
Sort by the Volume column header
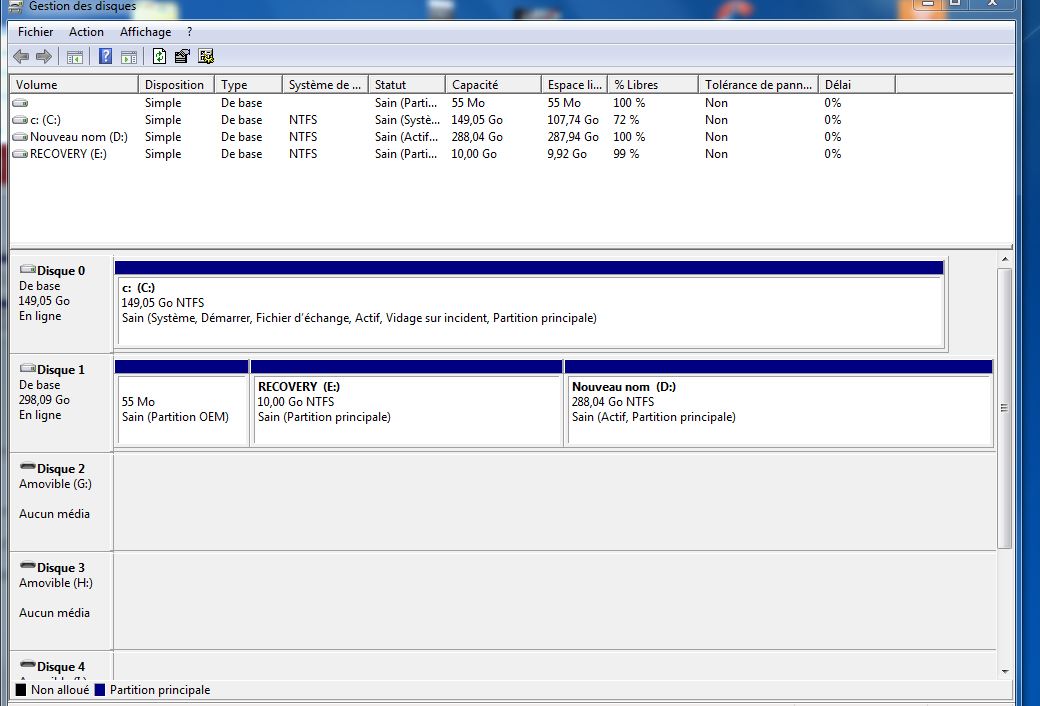pos(74,85)
